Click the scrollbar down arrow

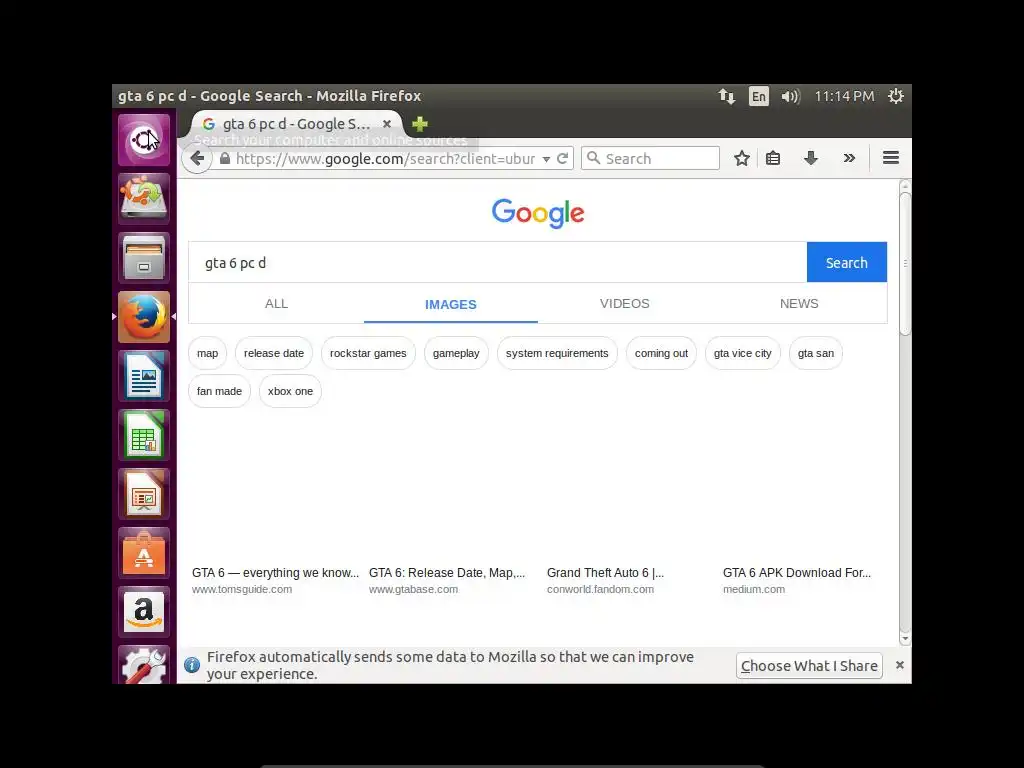click(x=904, y=639)
